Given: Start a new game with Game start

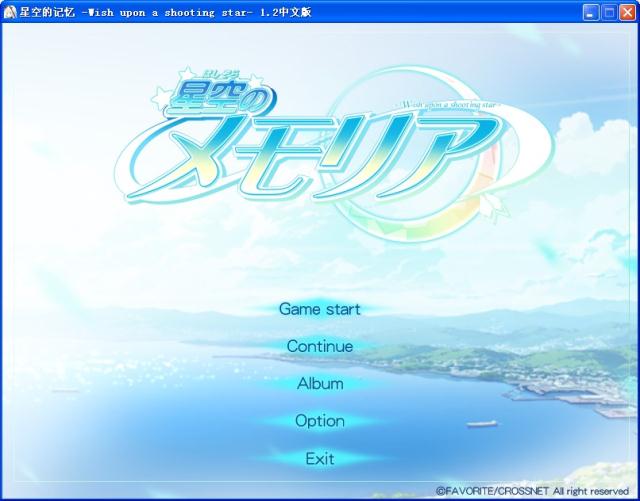Looking at the screenshot, I should click(x=320, y=309).
